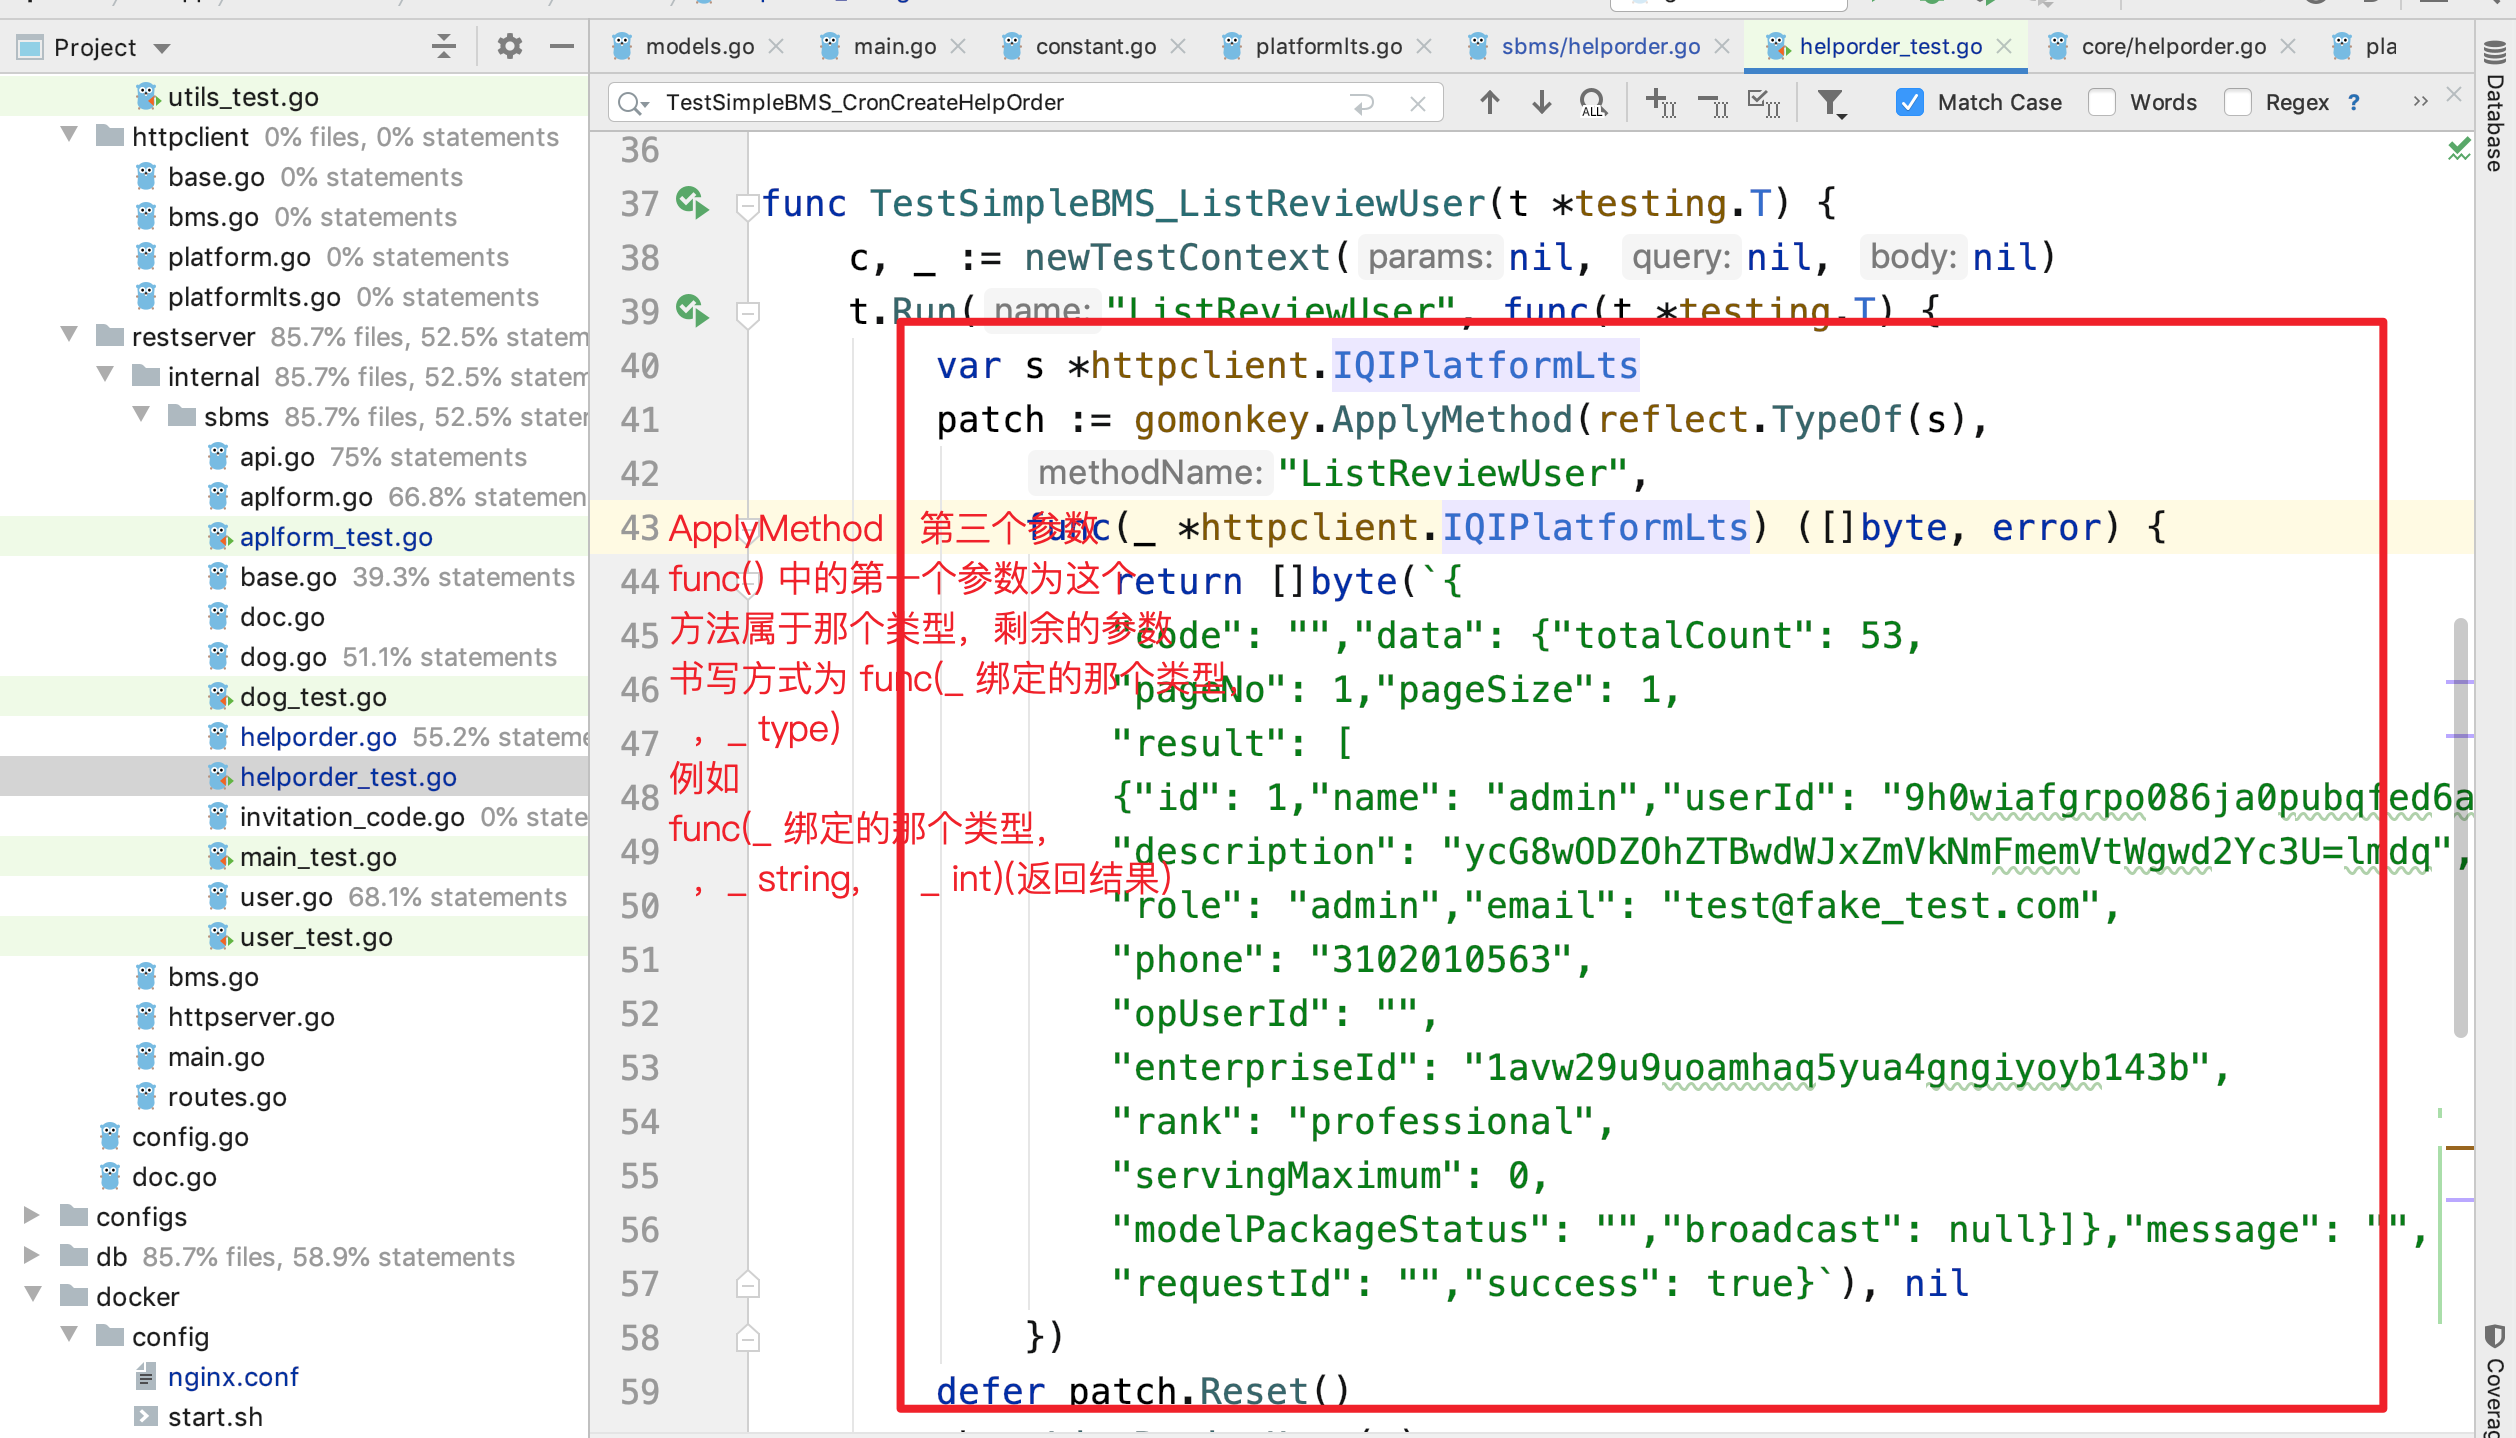
Task: Open the search filter funnel icon
Action: pos(1831,102)
